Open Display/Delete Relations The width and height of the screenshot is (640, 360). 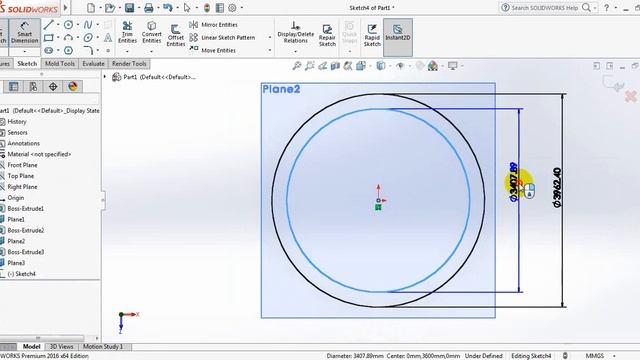296,32
